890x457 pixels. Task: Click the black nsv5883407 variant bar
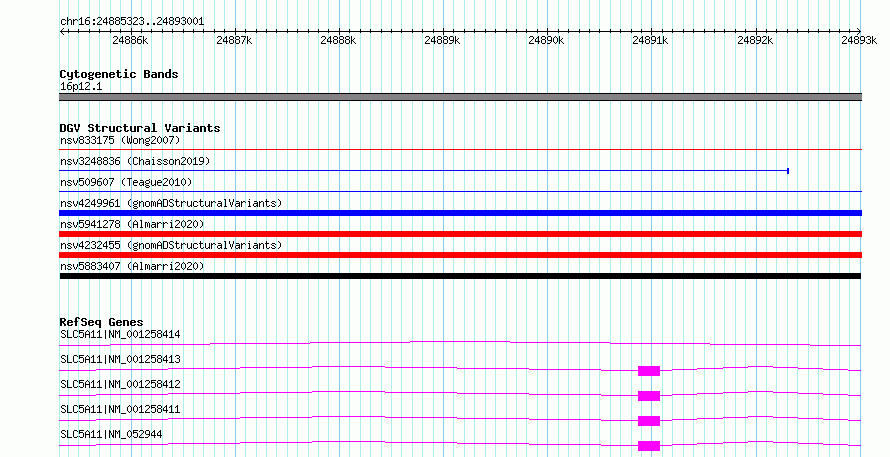(x=460, y=276)
